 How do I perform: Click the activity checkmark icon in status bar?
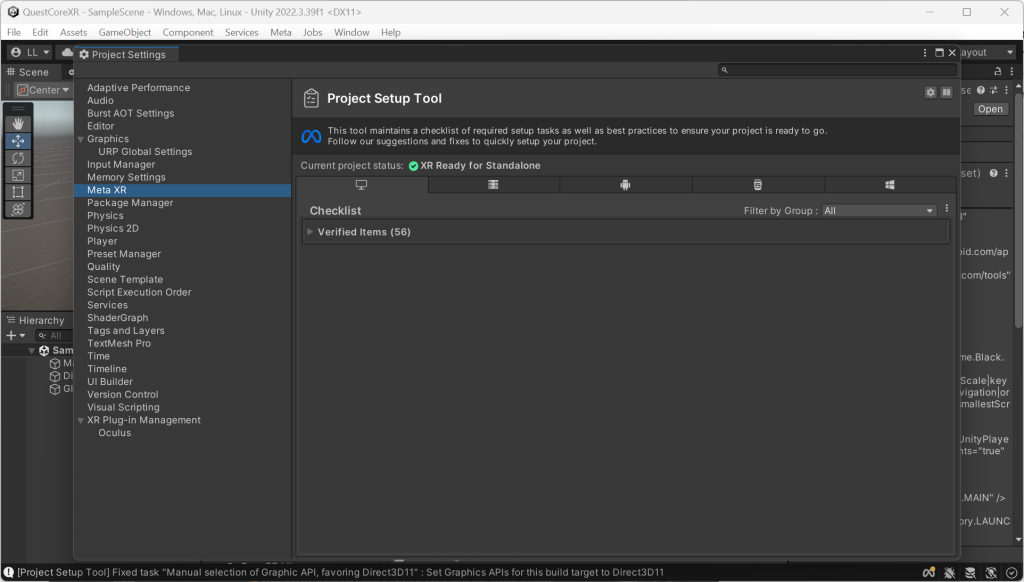[1012, 573]
